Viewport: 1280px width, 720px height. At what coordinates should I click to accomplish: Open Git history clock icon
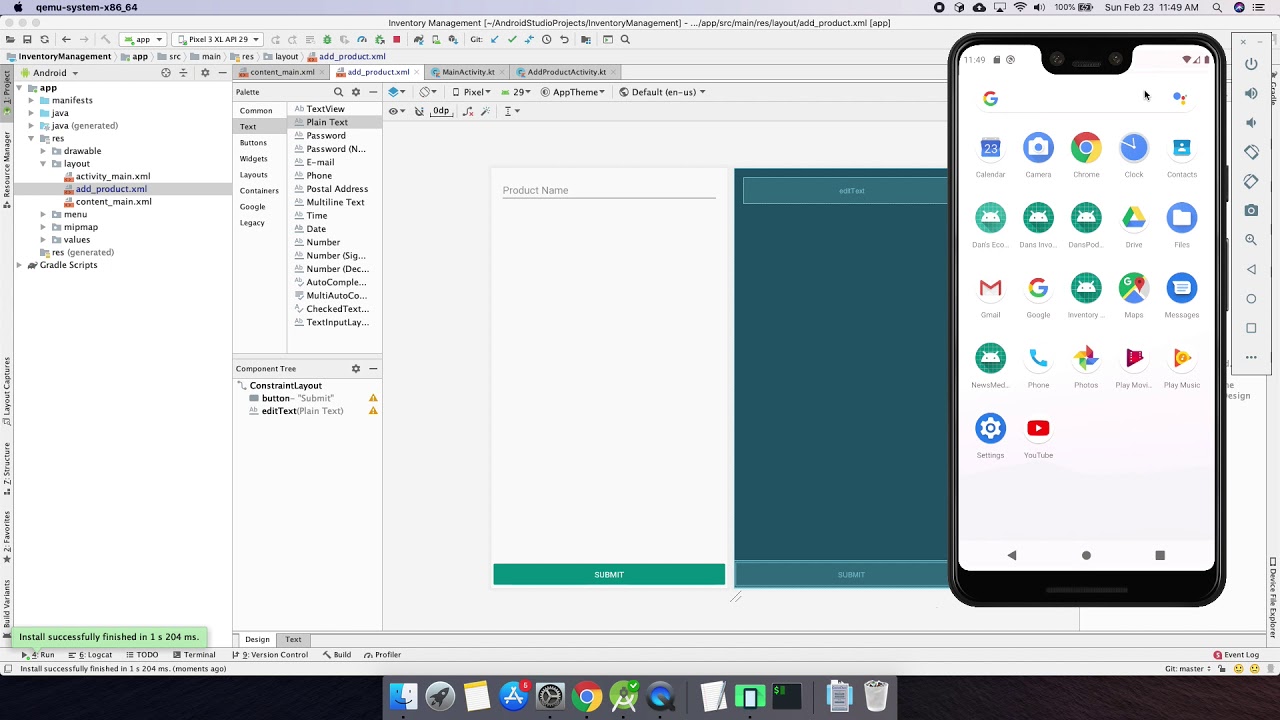(x=547, y=39)
